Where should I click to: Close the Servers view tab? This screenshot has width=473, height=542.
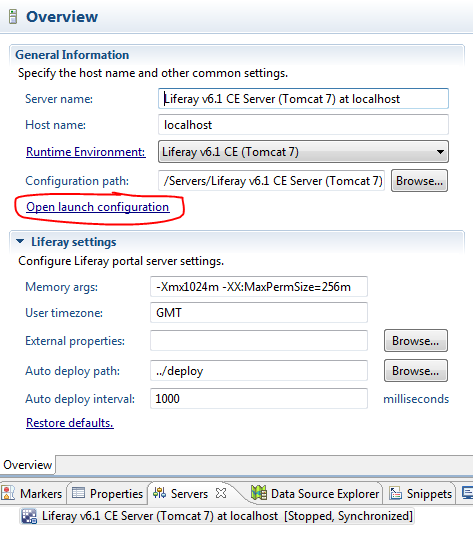[221, 493]
